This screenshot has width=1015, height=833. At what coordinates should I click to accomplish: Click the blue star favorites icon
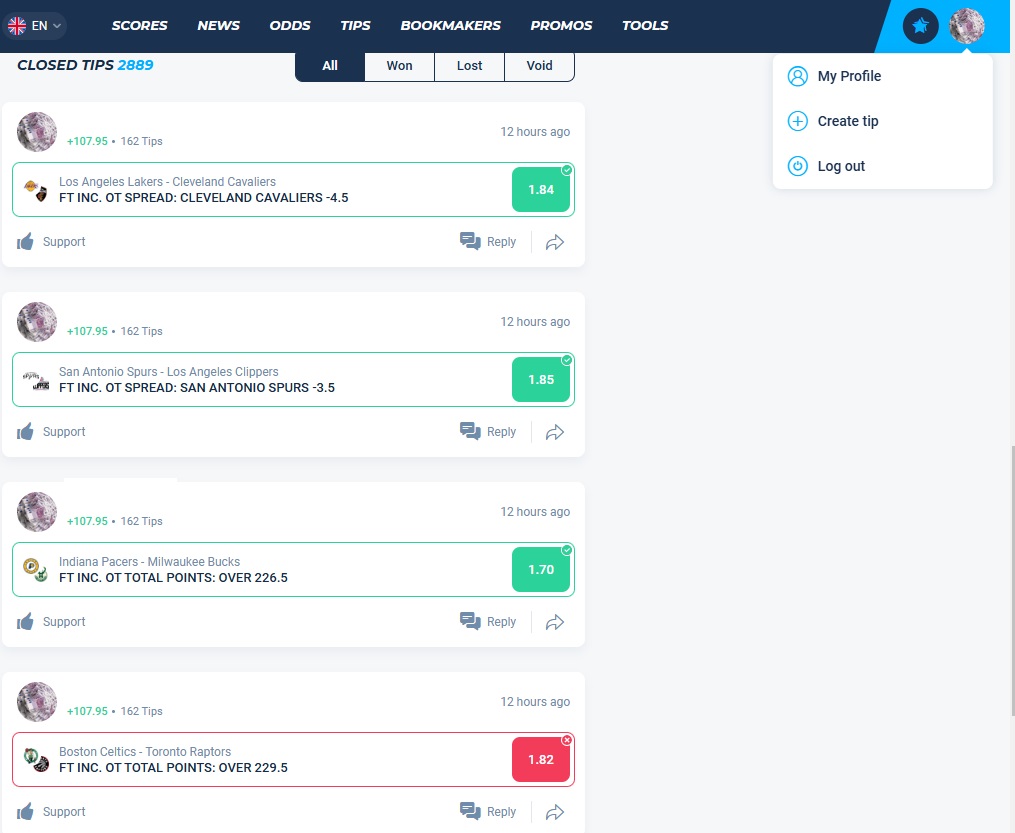pyautogui.click(x=920, y=26)
